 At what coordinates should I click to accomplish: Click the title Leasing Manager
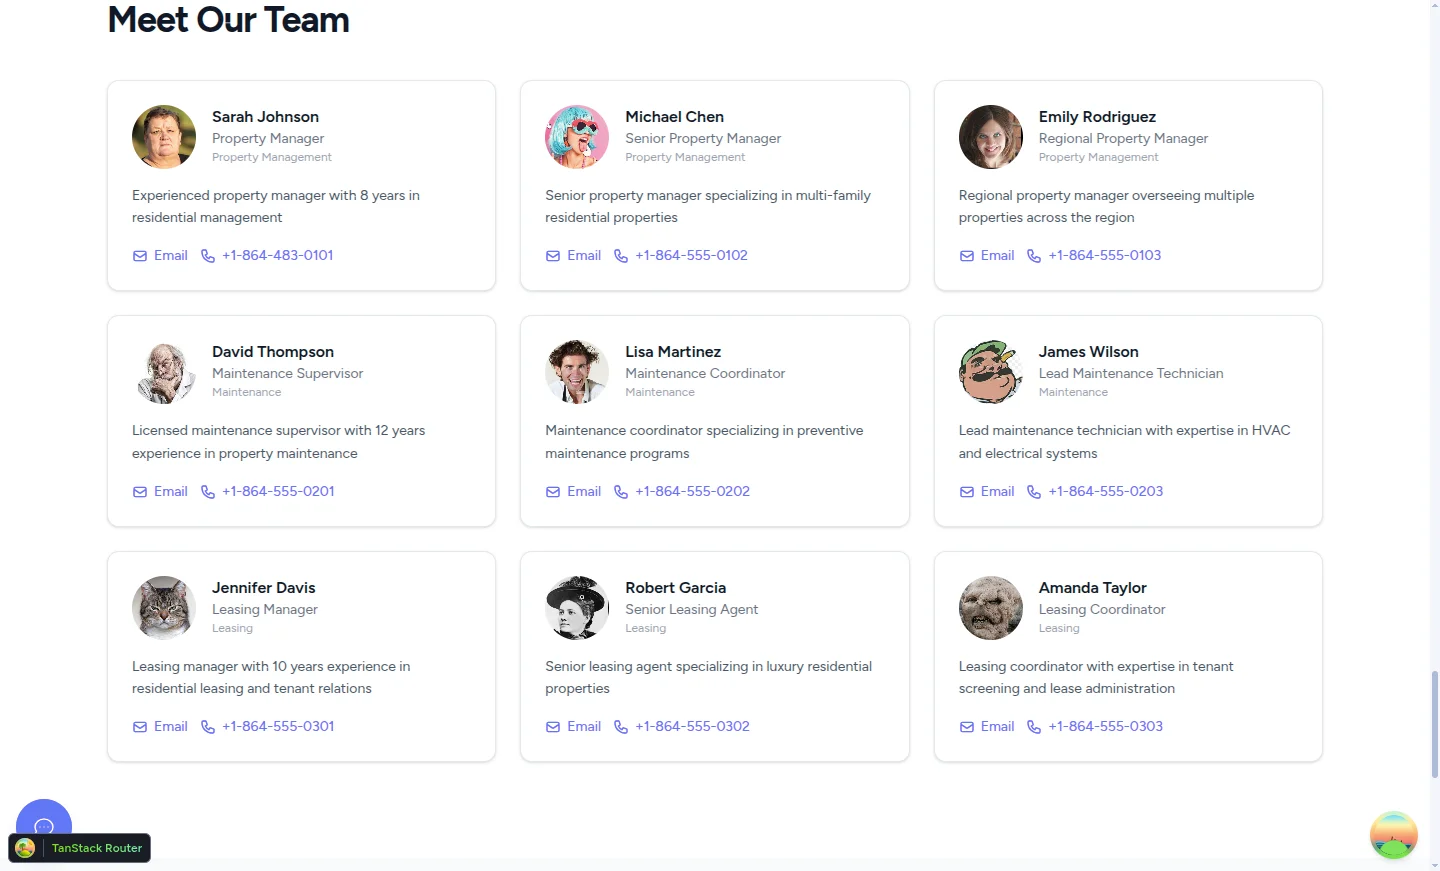[265, 610]
